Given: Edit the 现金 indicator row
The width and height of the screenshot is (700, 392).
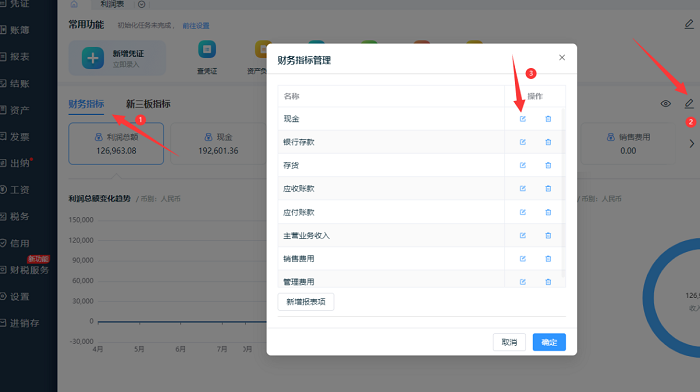Looking at the screenshot, I should [522, 119].
